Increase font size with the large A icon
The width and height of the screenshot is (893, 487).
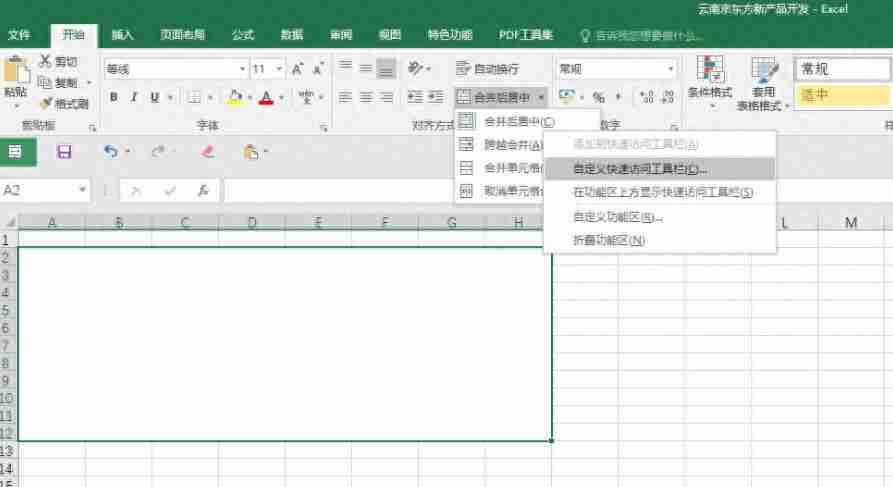297,69
